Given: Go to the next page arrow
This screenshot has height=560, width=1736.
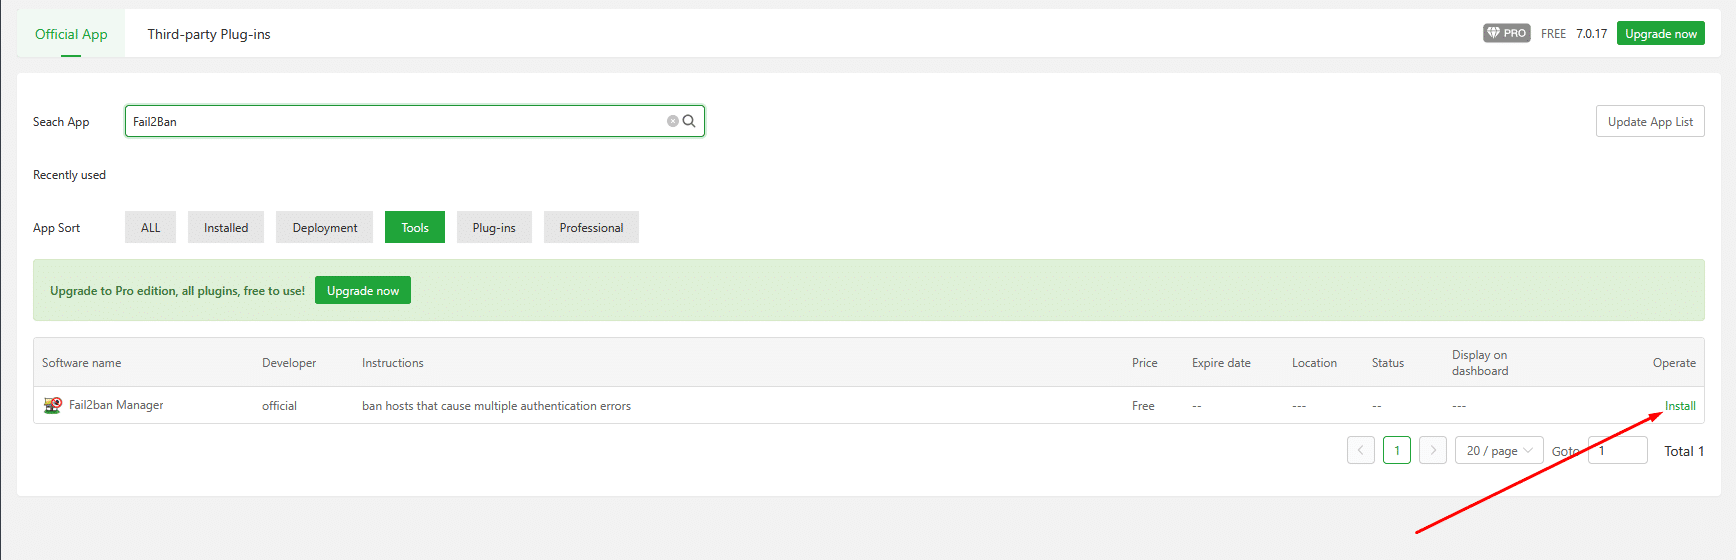Looking at the screenshot, I should 1432,450.
